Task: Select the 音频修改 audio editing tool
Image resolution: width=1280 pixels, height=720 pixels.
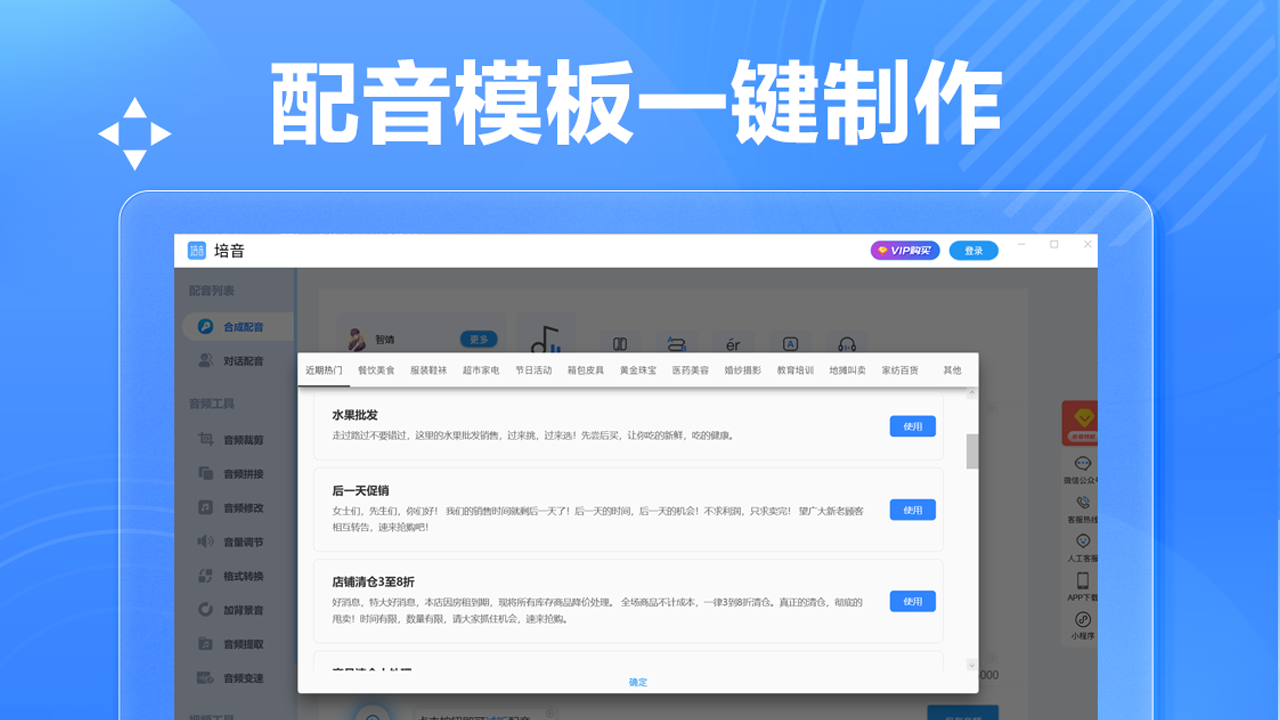Action: click(243, 508)
